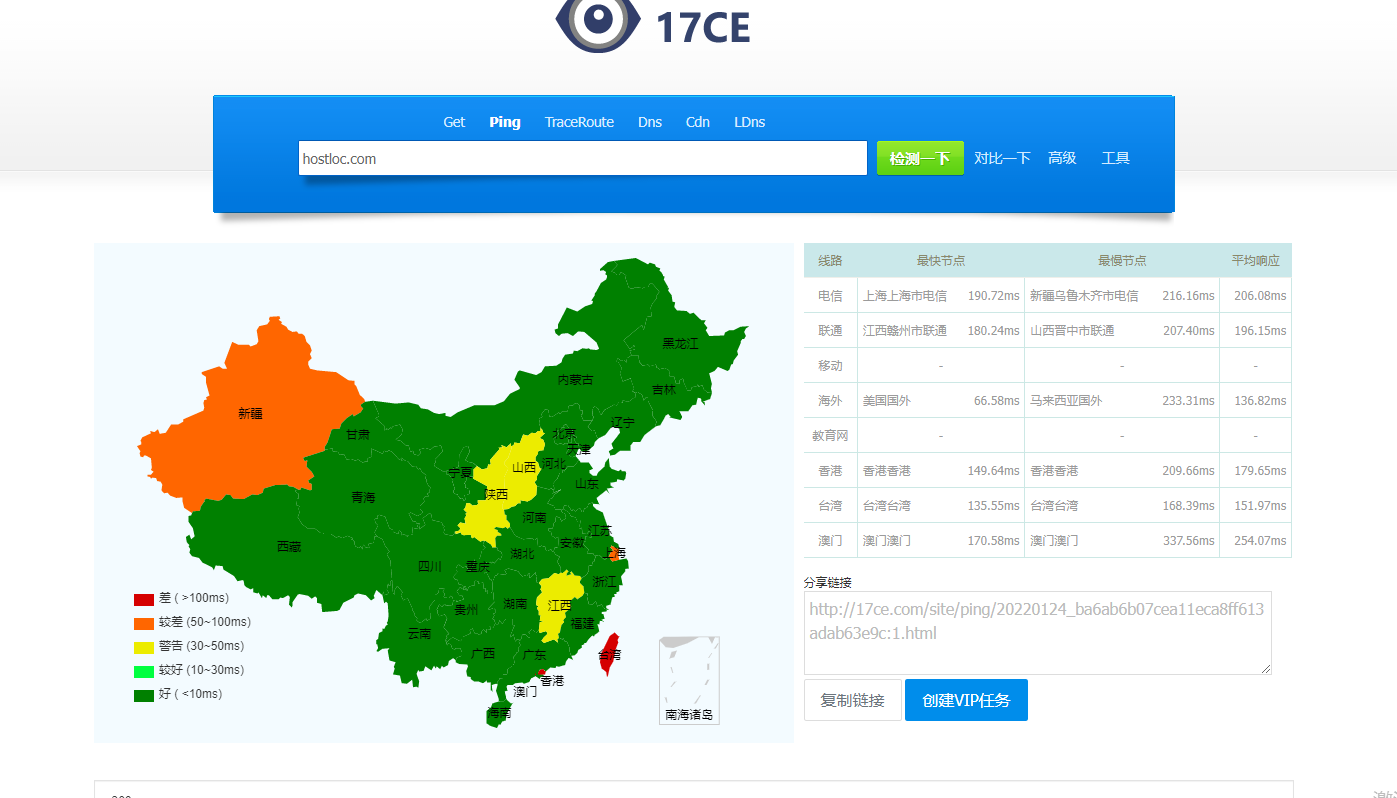
Task: Click the 电信 row label
Action: tap(830, 296)
